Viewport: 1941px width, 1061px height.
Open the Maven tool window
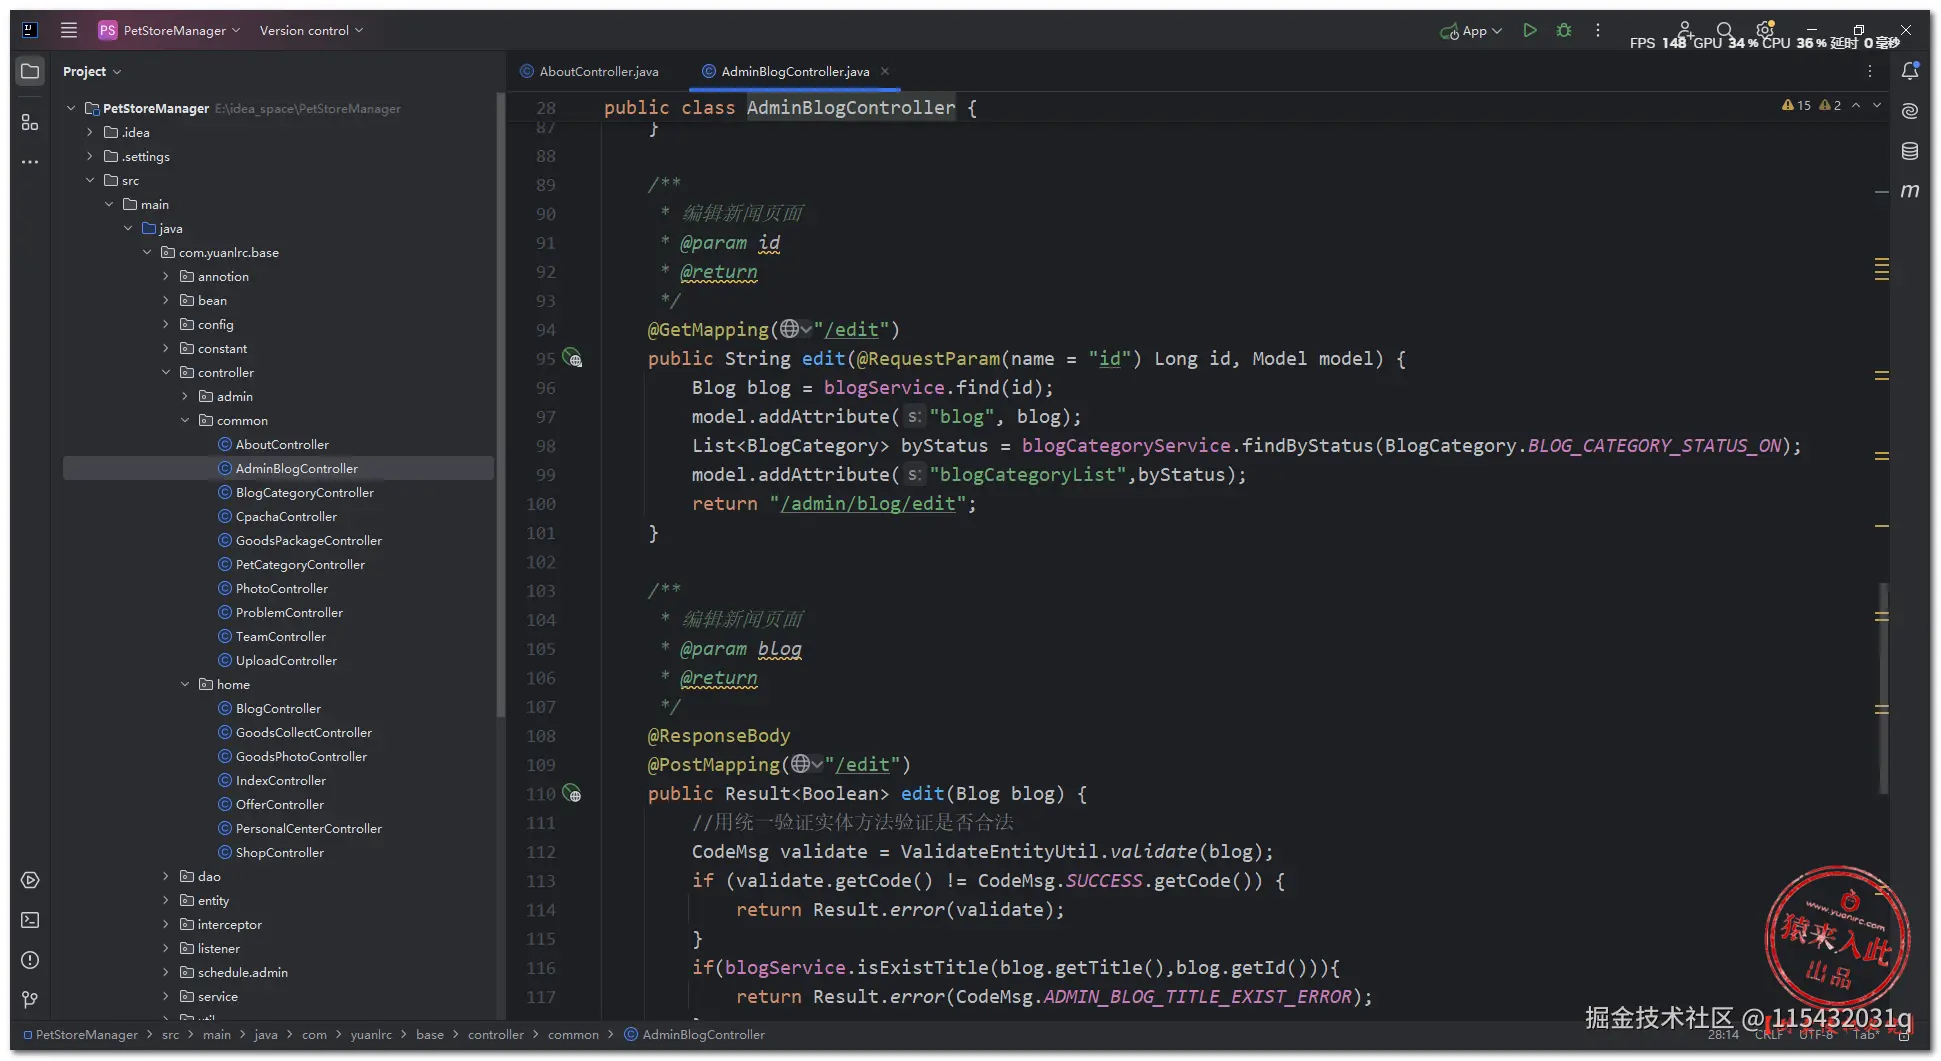click(1910, 190)
